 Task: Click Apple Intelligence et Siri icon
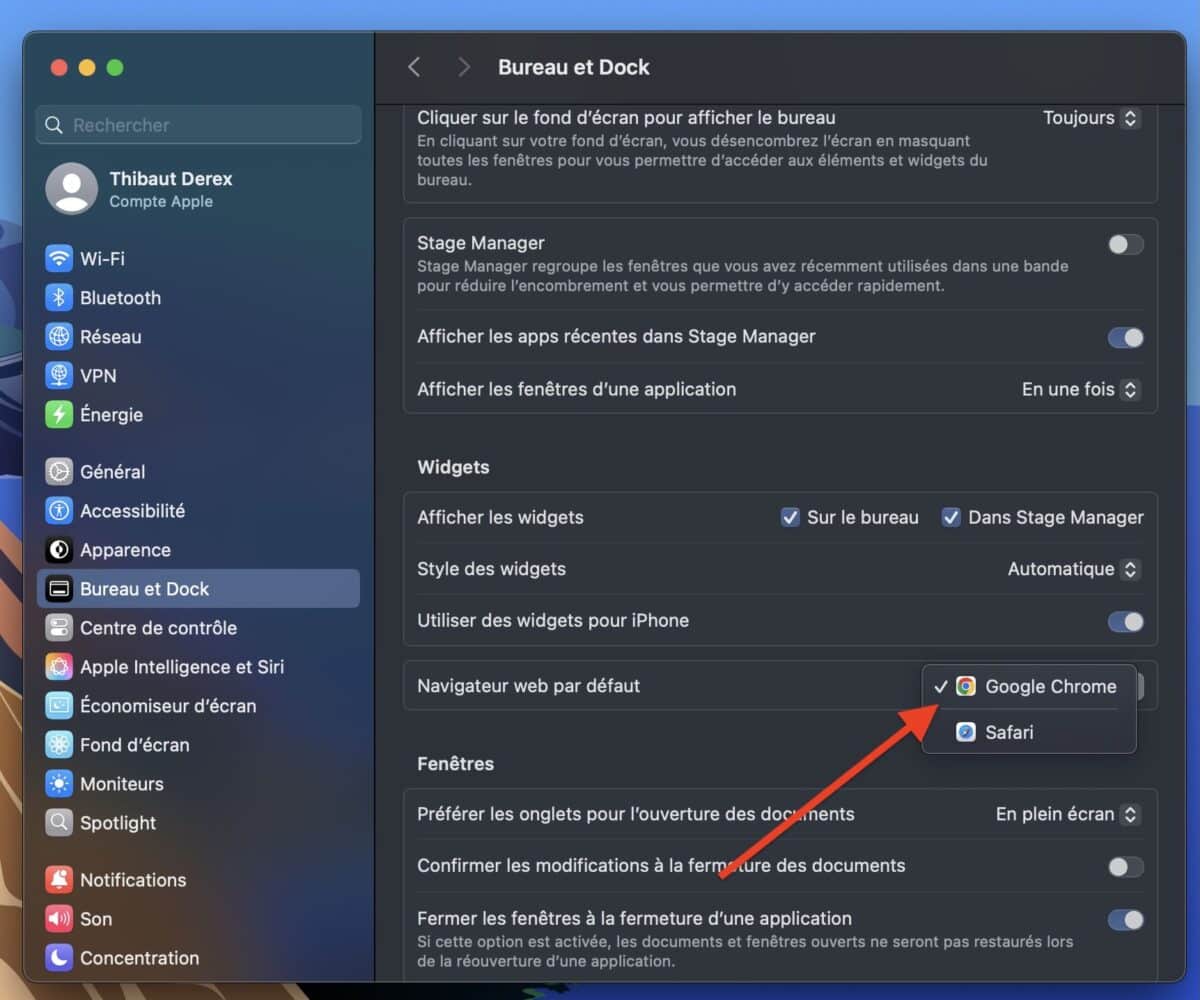pyautogui.click(x=59, y=666)
